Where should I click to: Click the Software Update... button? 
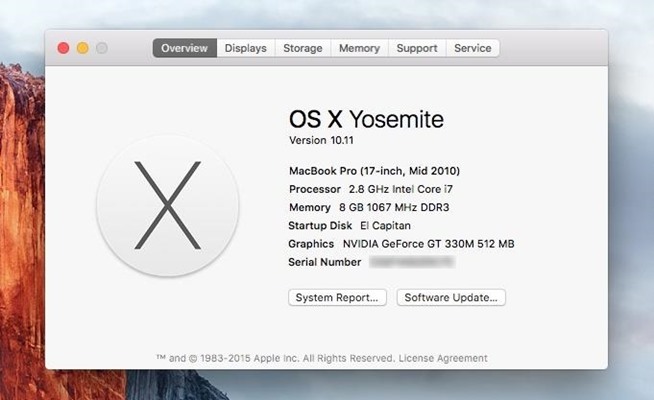452,297
